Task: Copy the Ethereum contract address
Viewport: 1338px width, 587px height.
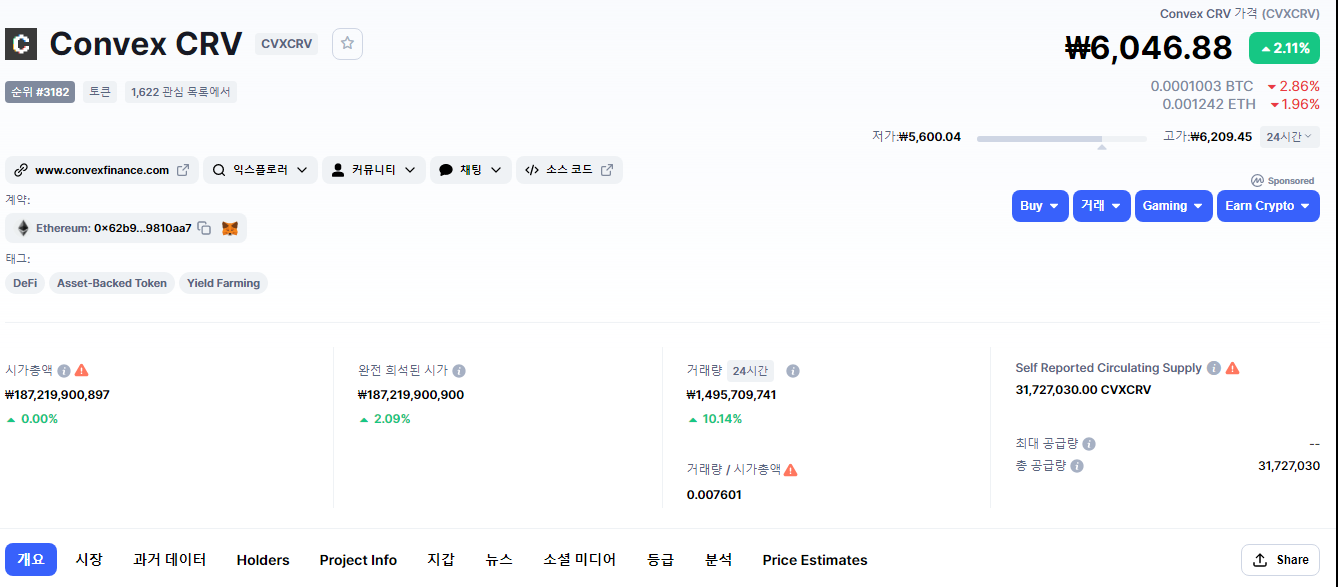Action: tap(204, 228)
